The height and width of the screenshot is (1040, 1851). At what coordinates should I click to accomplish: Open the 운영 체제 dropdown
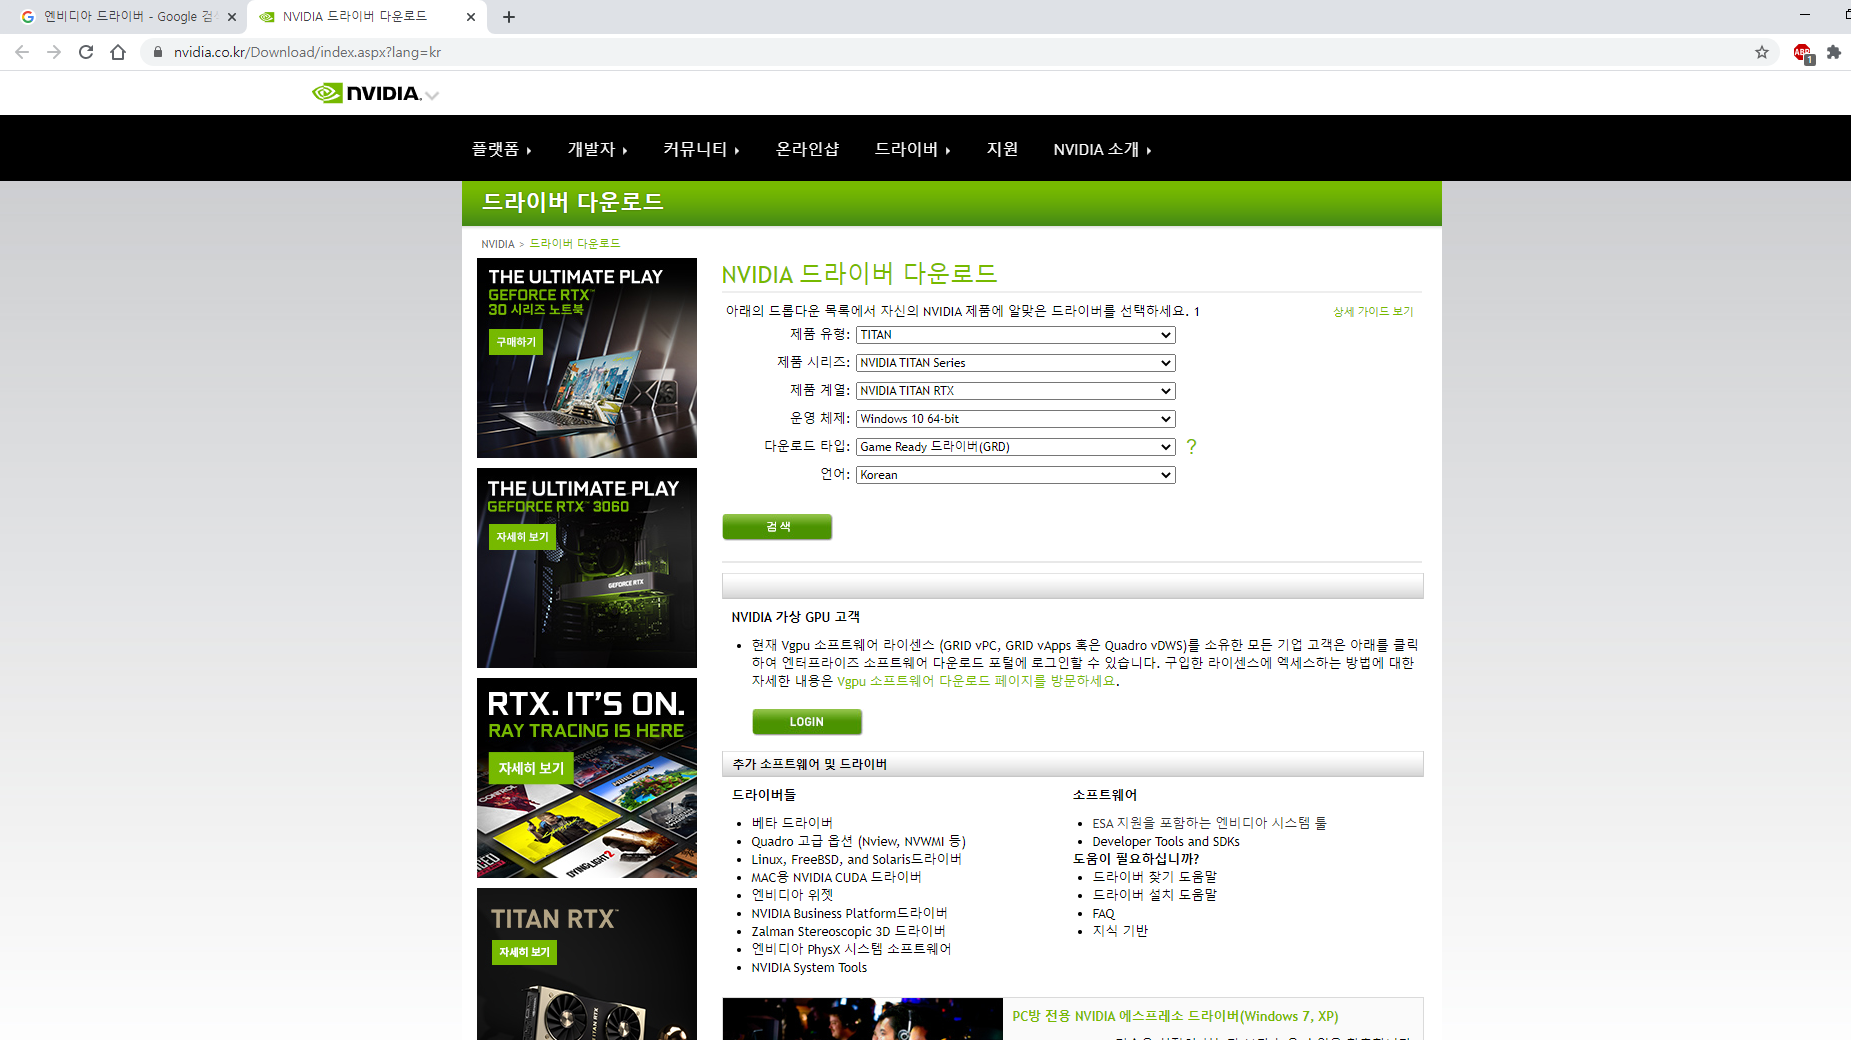tap(1015, 419)
